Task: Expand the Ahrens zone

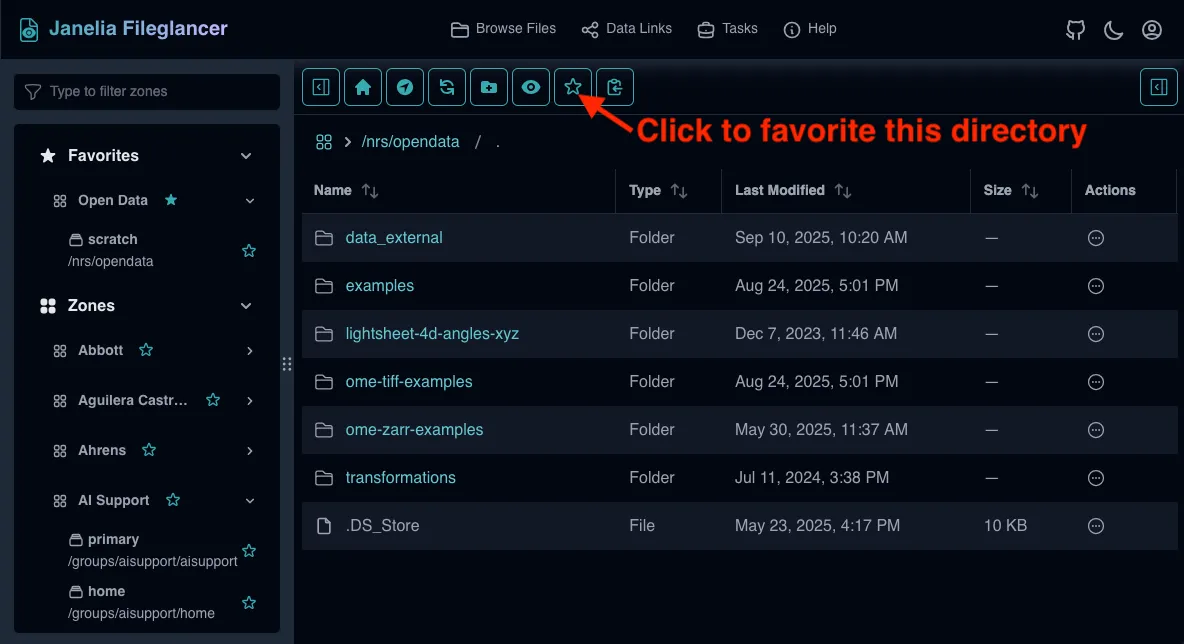Action: point(249,451)
